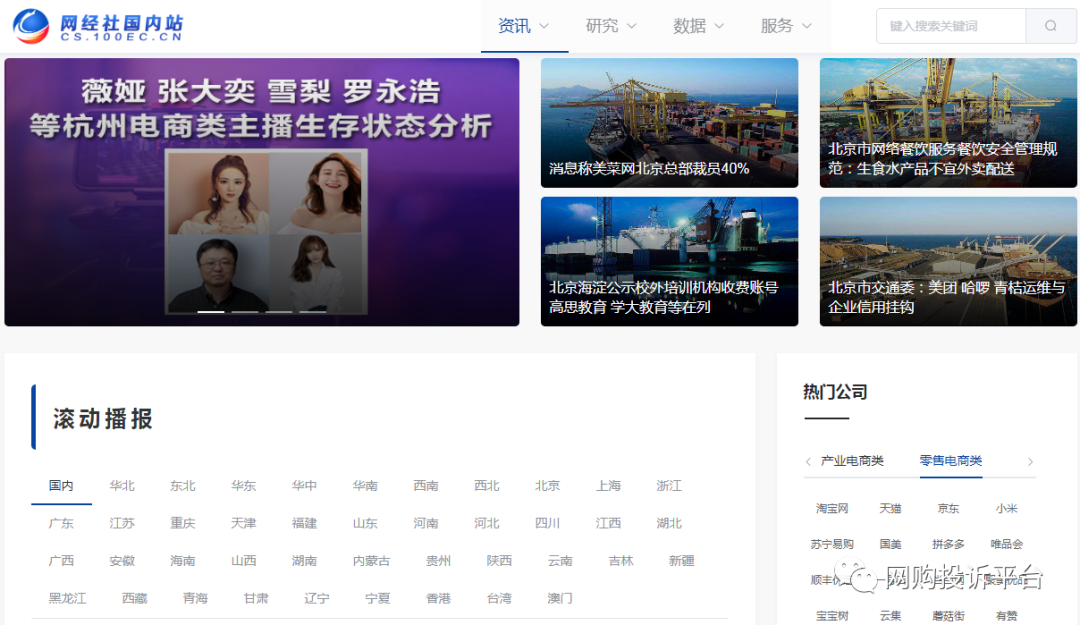Open the 杭州电商类主播 banner image
This screenshot has width=1080, height=625.
tap(262, 192)
